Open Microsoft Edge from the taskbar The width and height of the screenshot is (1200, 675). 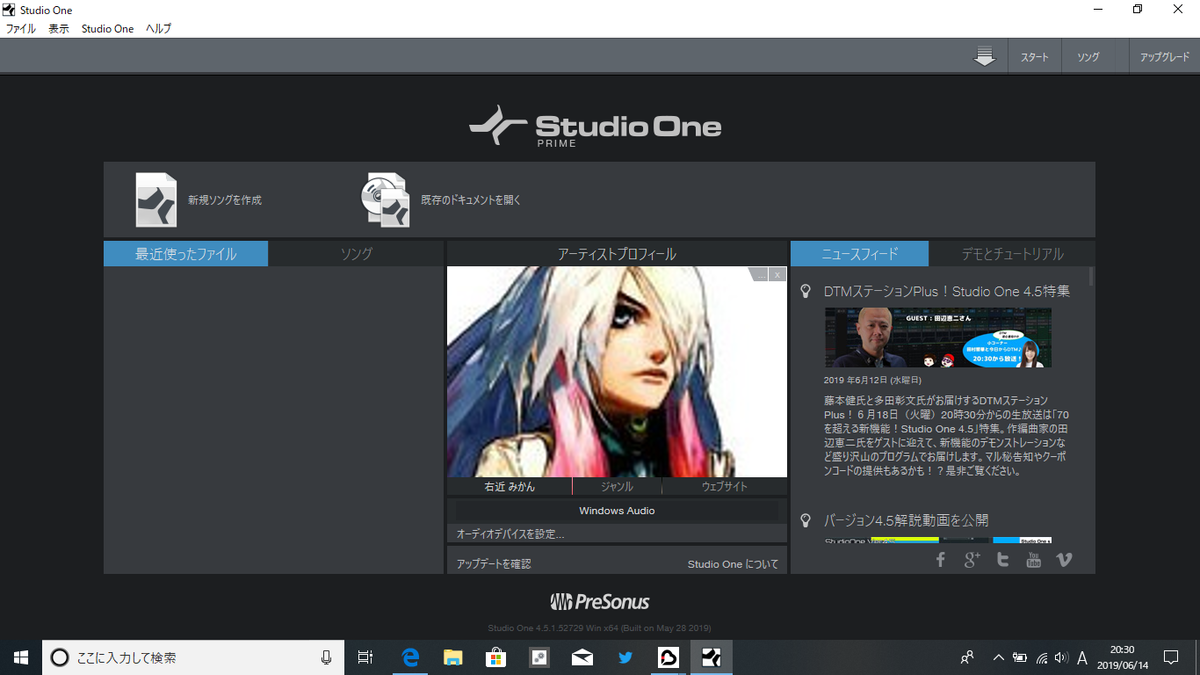pyautogui.click(x=410, y=657)
